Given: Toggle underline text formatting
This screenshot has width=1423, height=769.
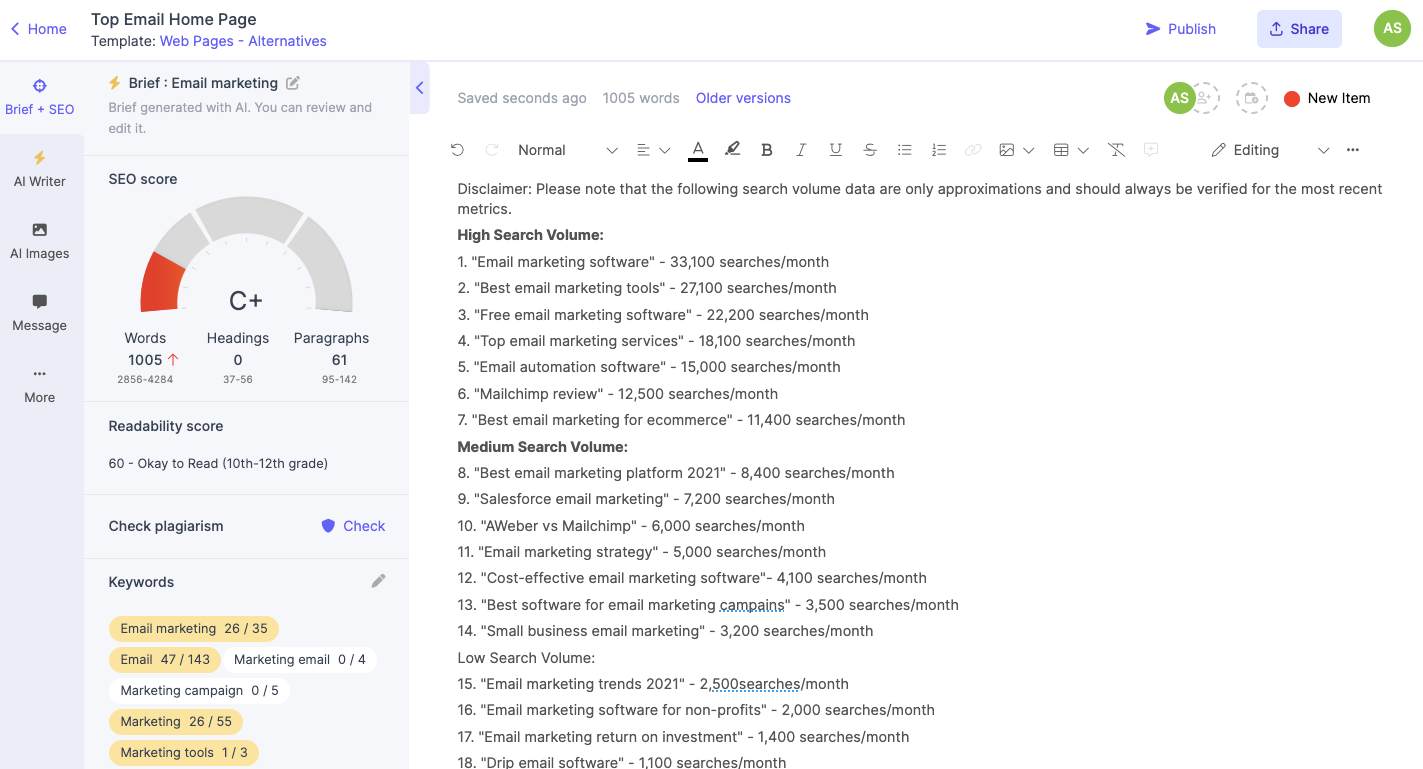Looking at the screenshot, I should pyautogui.click(x=835, y=150).
